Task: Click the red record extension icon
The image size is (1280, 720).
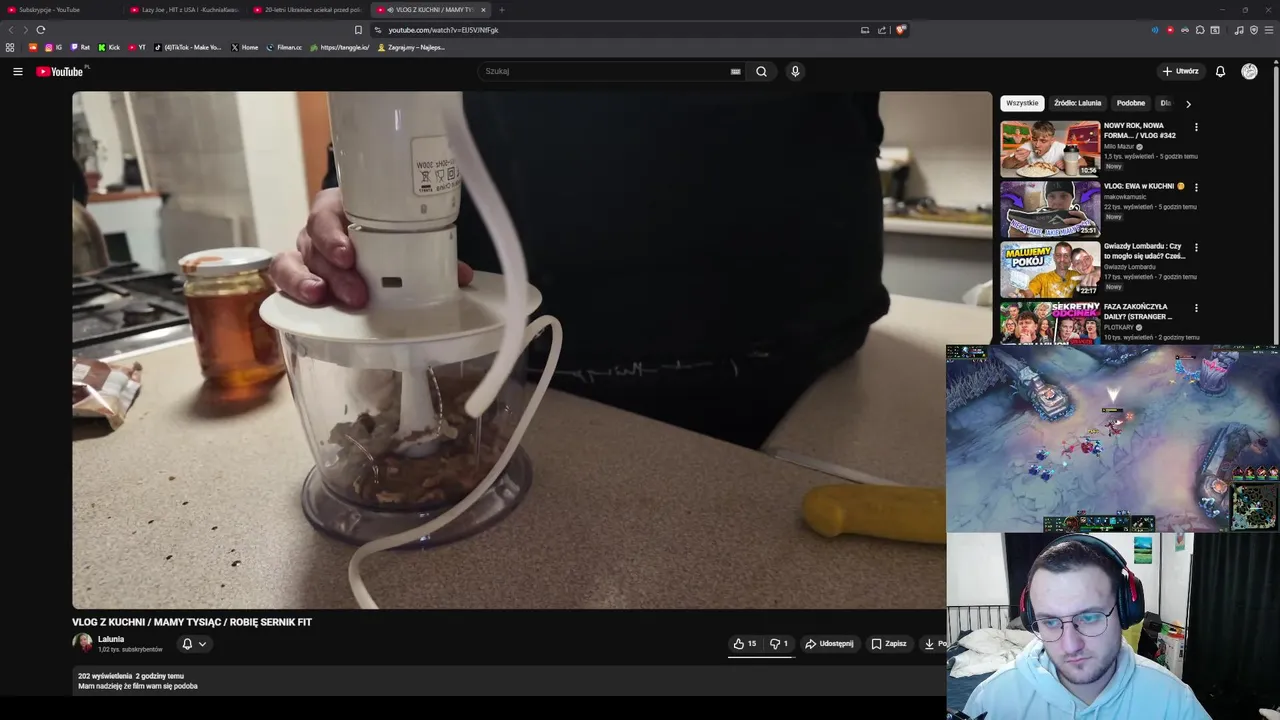Action: tap(1170, 30)
